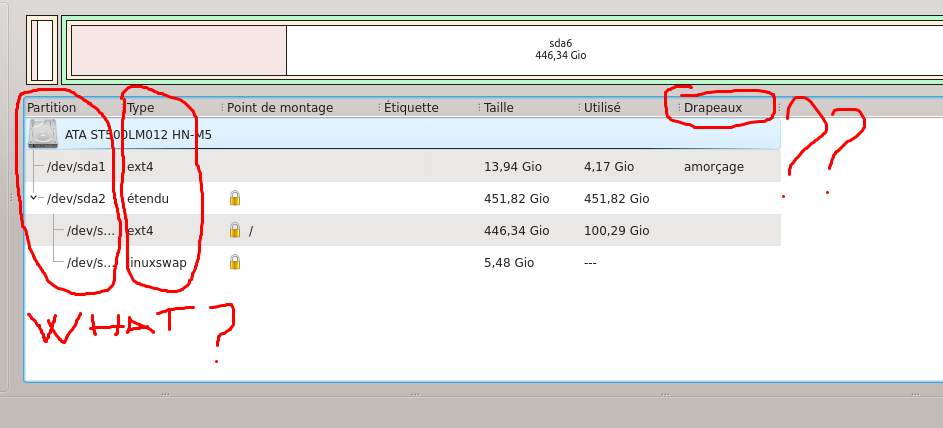The height and width of the screenshot is (428, 943).
Task: Sort partitions by the Taille column
Action: point(499,108)
